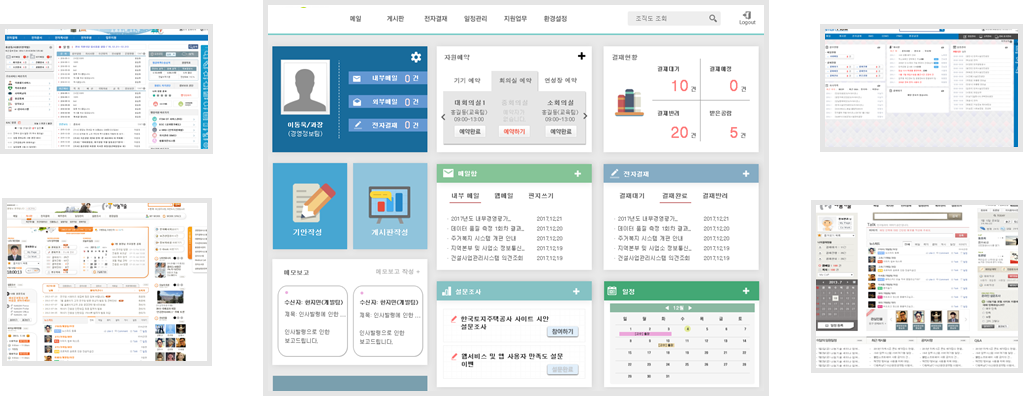This screenshot has height=396, width=1023.
Task: Open the 내부메일 0건 counter row
Action: 388,79
